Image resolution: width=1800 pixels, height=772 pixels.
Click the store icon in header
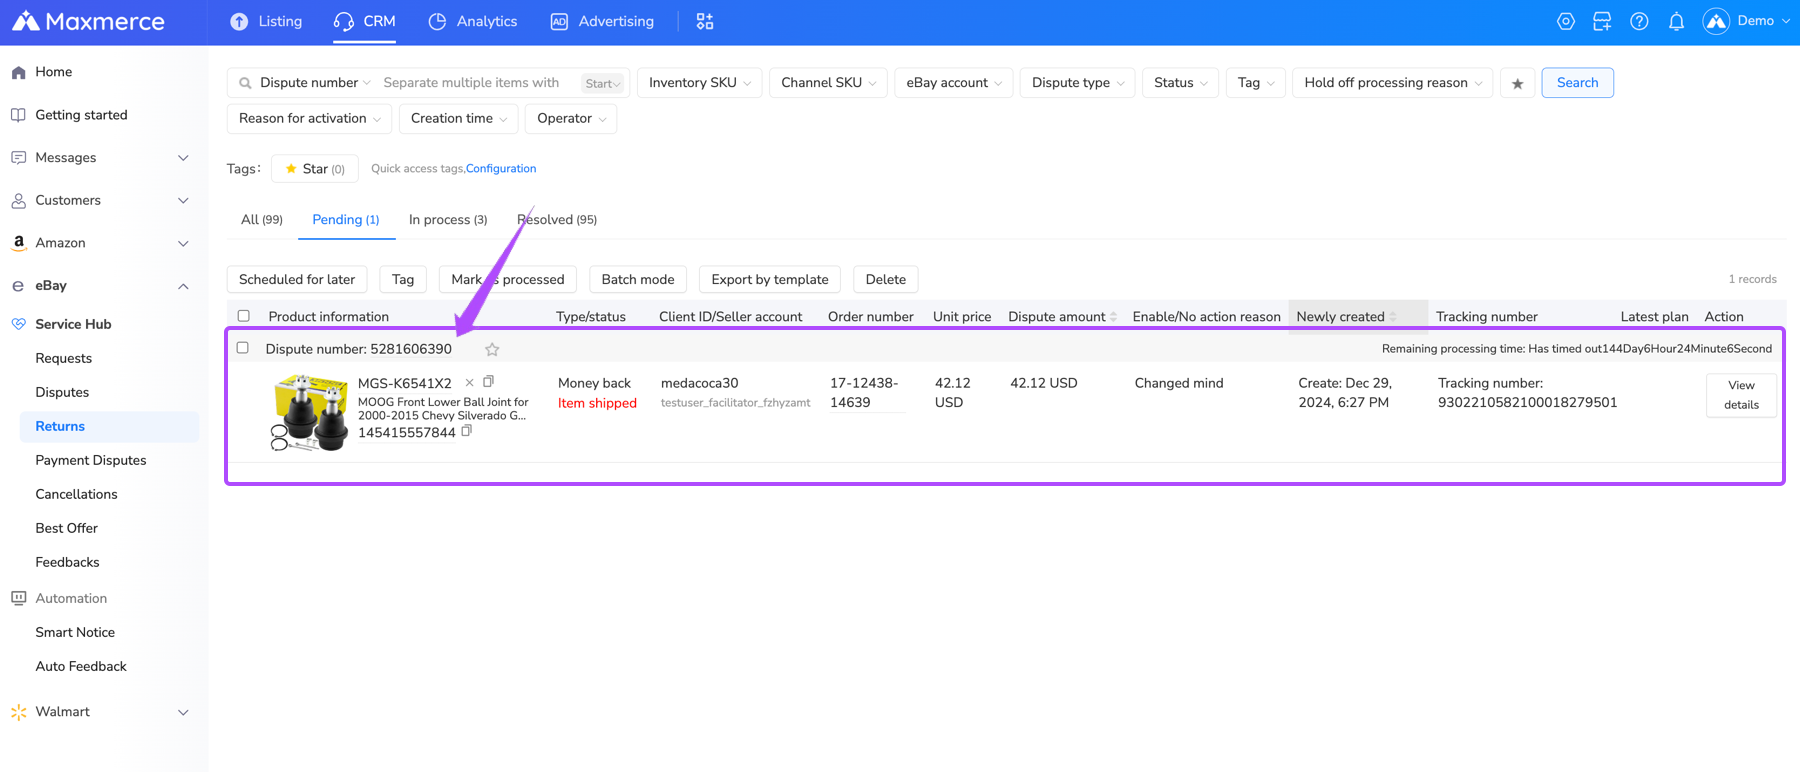pos(1602,21)
